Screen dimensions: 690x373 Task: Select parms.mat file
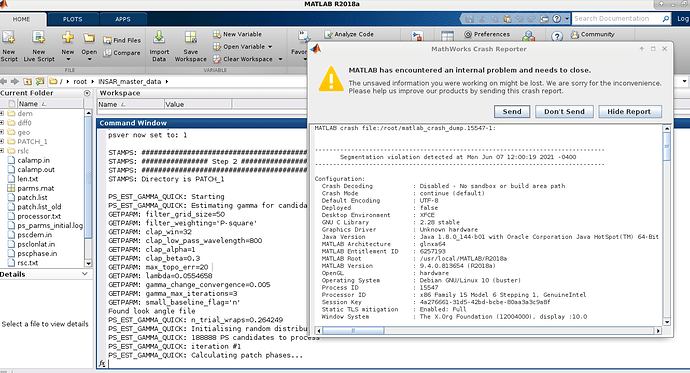[31, 188]
